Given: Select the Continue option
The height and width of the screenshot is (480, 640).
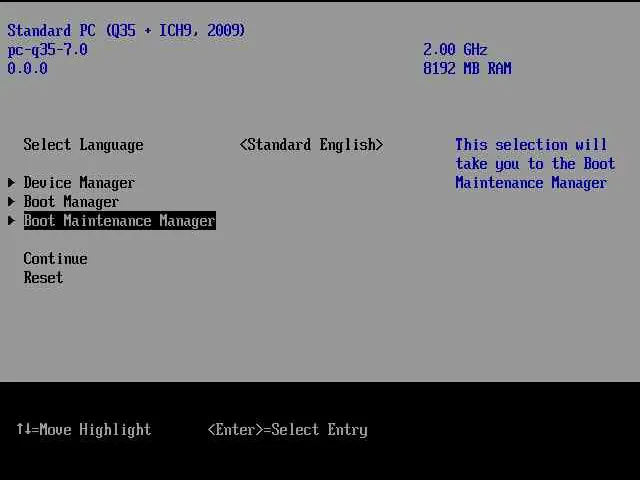Looking at the screenshot, I should [55, 259].
